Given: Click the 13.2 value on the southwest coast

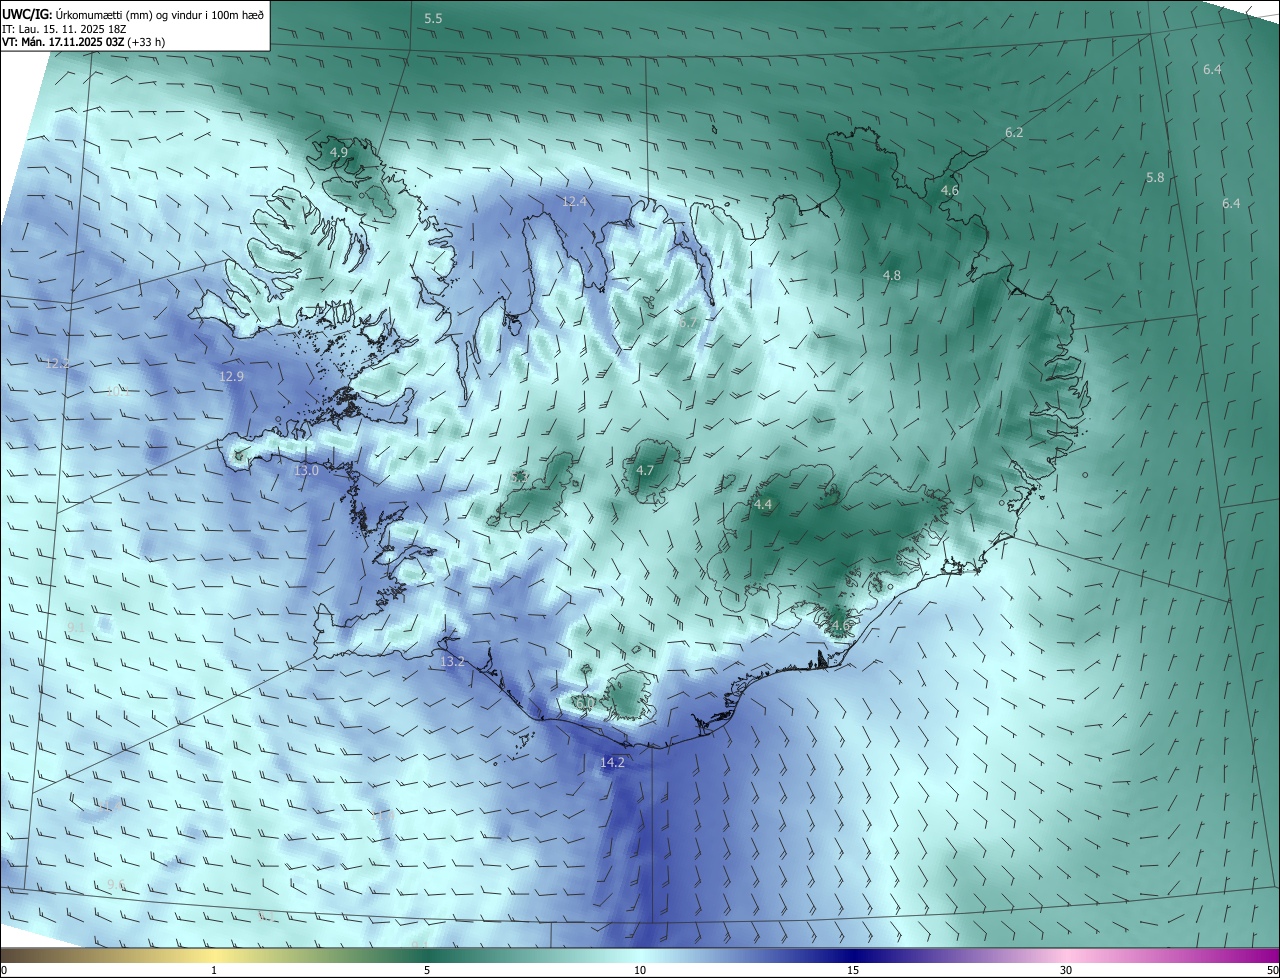Looking at the screenshot, I should (452, 662).
